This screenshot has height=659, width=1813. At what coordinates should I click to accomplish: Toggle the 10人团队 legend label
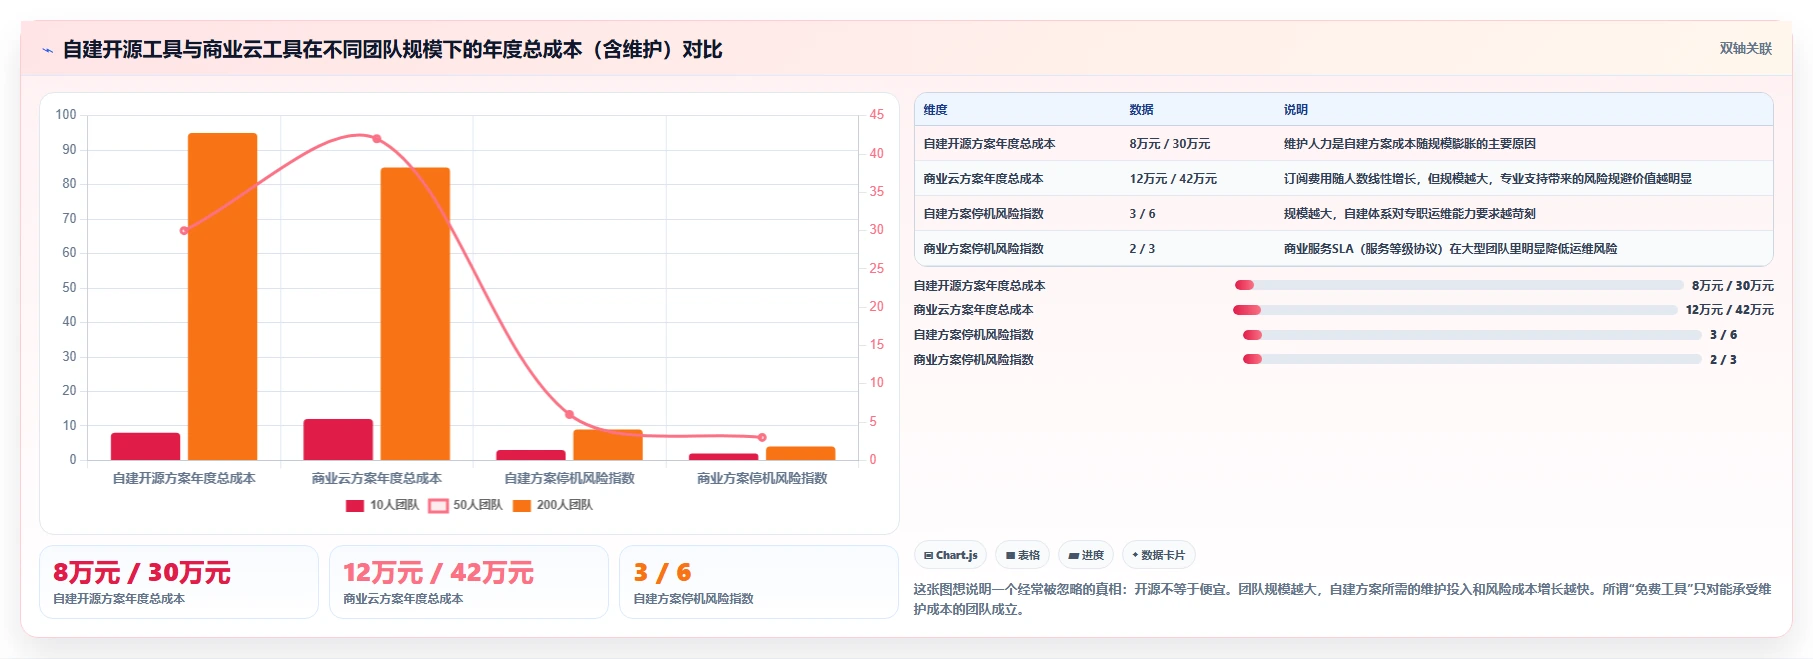click(394, 505)
